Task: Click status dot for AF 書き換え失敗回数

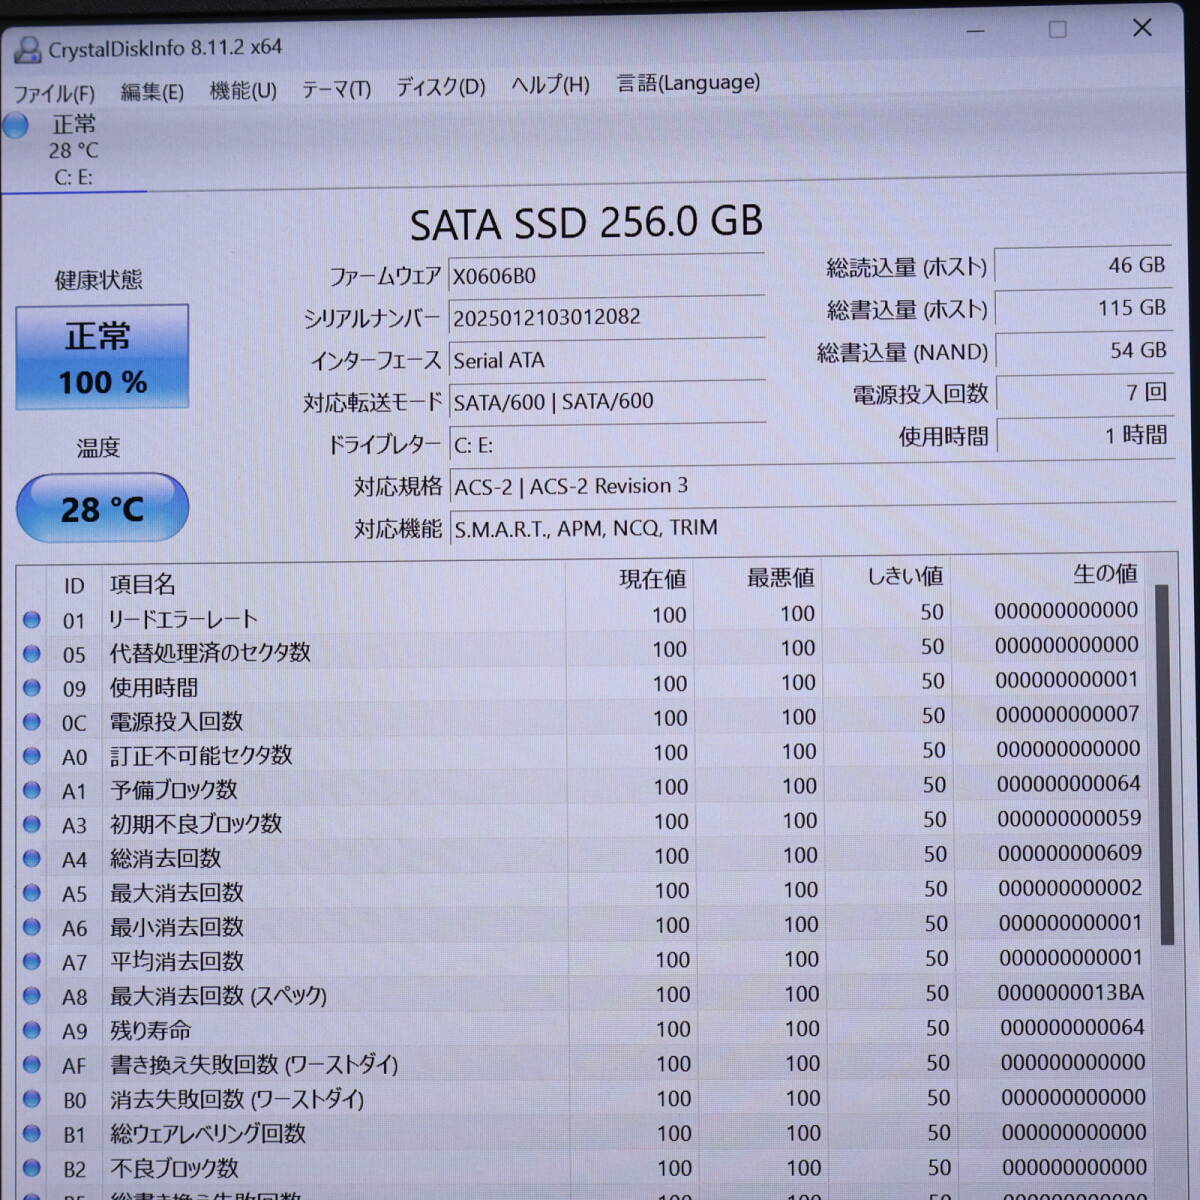Action: [32, 1065]
